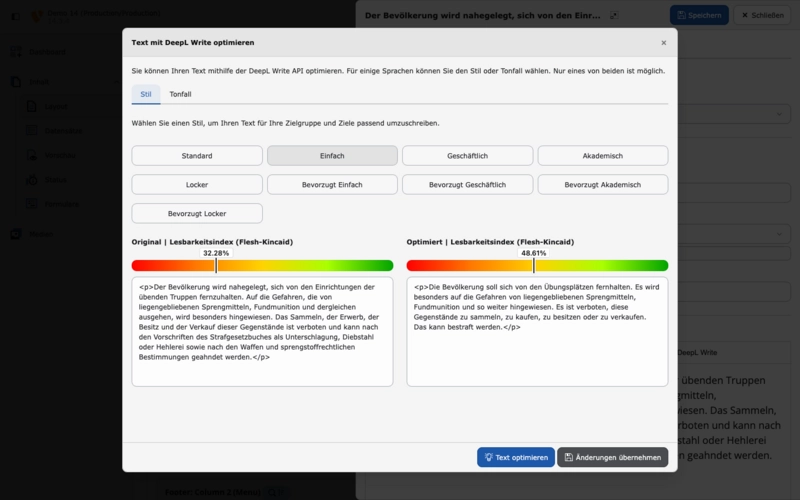Choose the Bevorzugt Locker style
This screenshot has height=500, width=800.
[197, 214]
